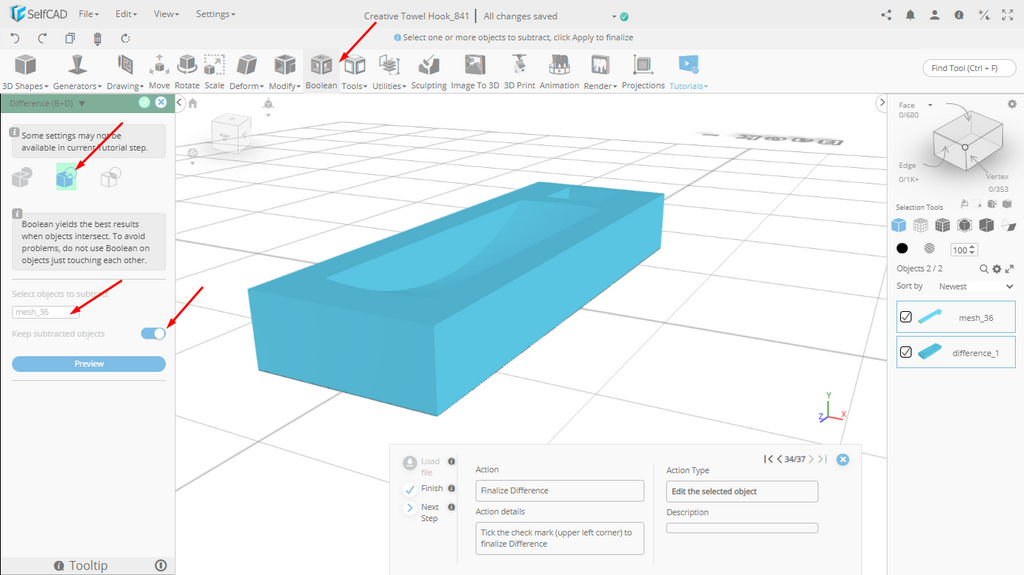Toggle the mesh_36 object checkbox
1024x575 pixels.
tap(906, 317)
